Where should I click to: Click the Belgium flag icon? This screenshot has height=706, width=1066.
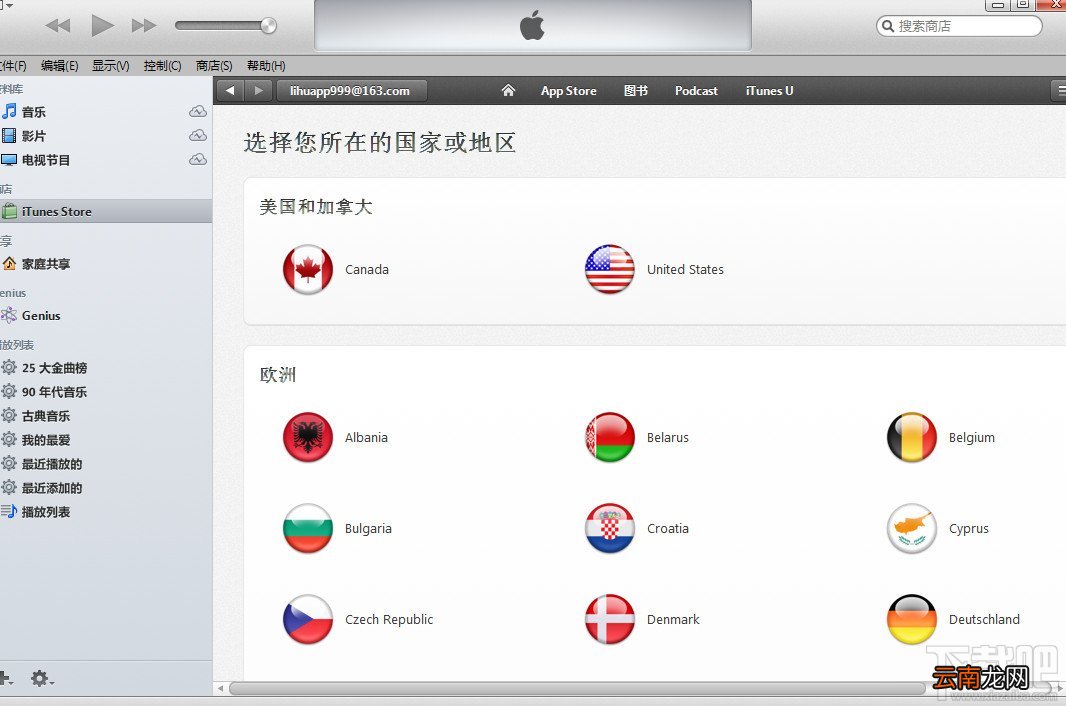click(x=912, y=437)
